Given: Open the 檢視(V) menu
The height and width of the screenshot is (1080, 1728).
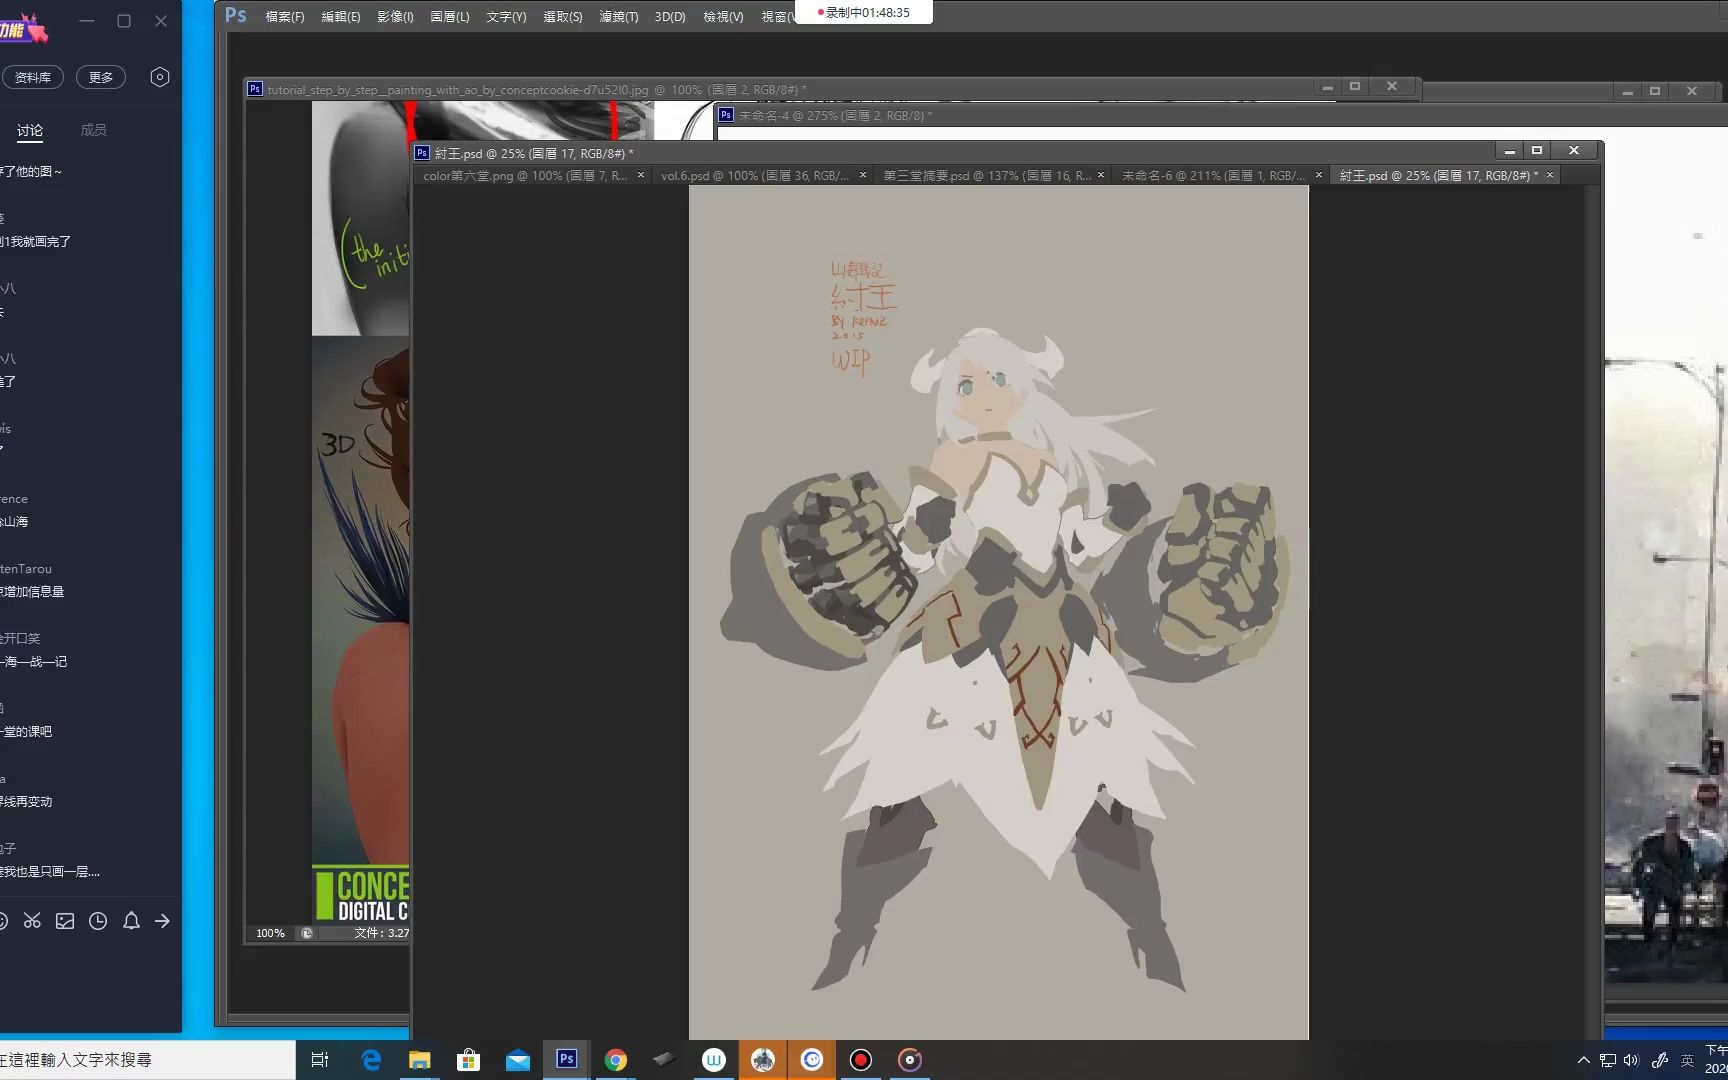Looking at the screenshot, I should (x=723, y=17).
